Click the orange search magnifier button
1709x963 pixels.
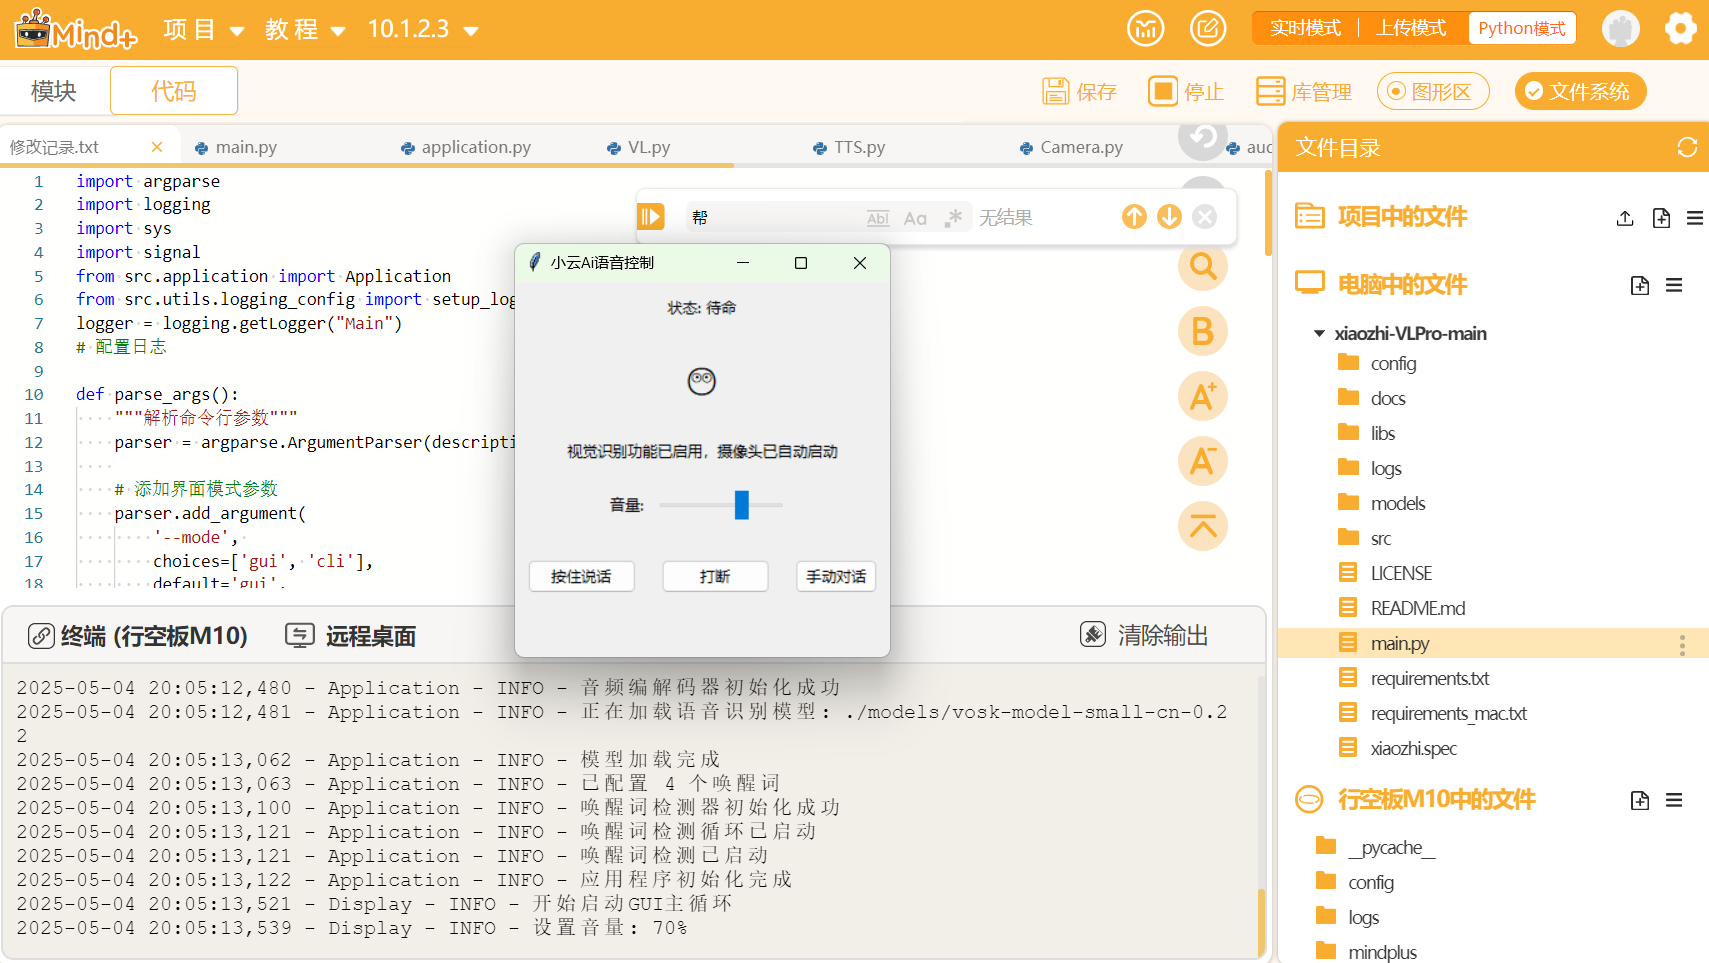point(1203,266)
